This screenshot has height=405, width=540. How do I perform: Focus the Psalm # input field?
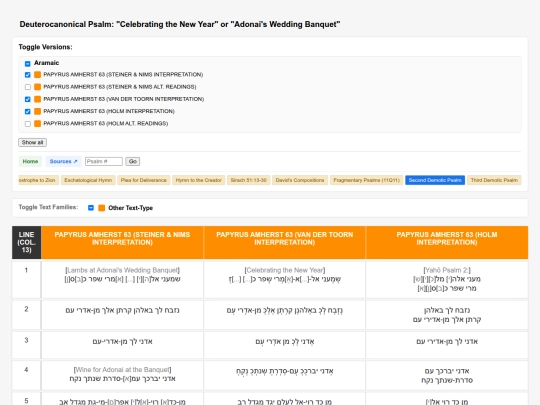tap(104, 161)
